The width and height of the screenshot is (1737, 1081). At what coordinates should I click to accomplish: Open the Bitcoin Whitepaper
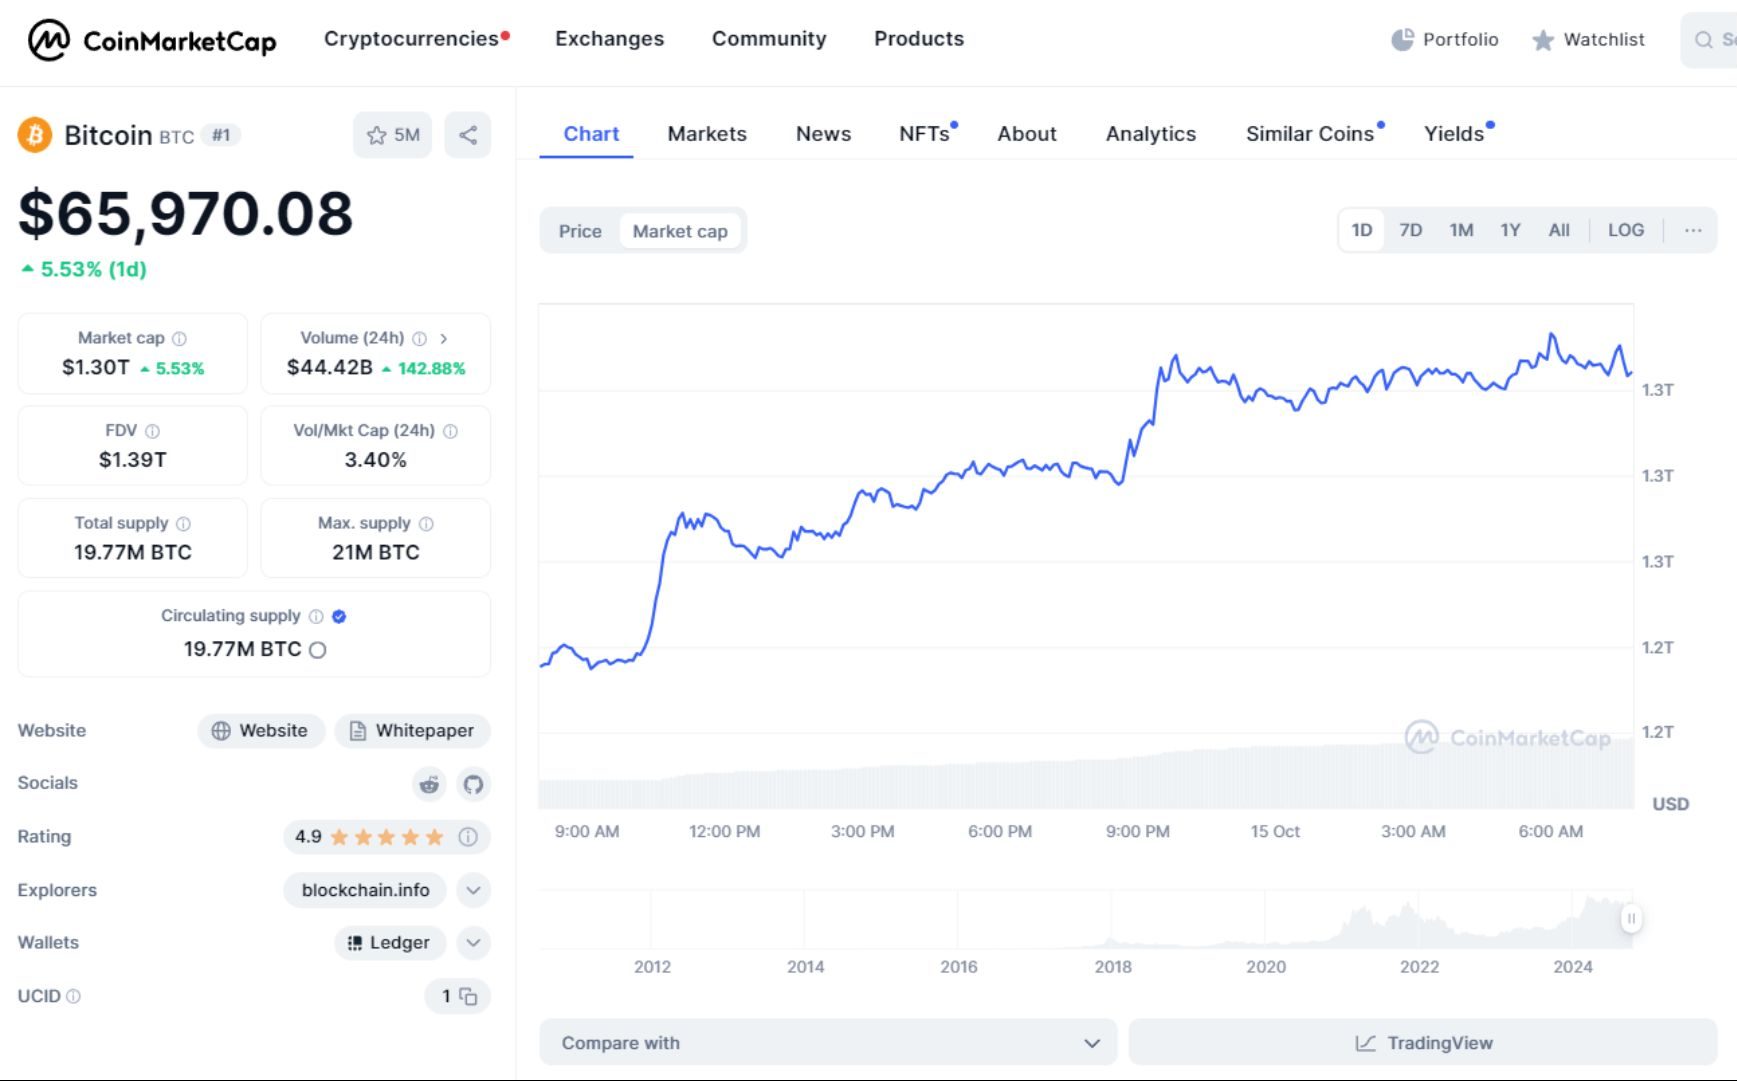click(412, 730)
